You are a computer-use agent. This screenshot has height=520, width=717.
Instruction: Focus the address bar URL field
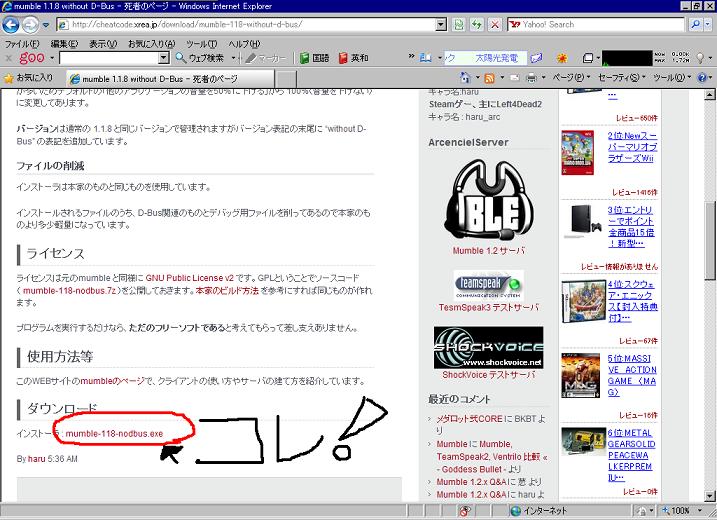[246, 25]
